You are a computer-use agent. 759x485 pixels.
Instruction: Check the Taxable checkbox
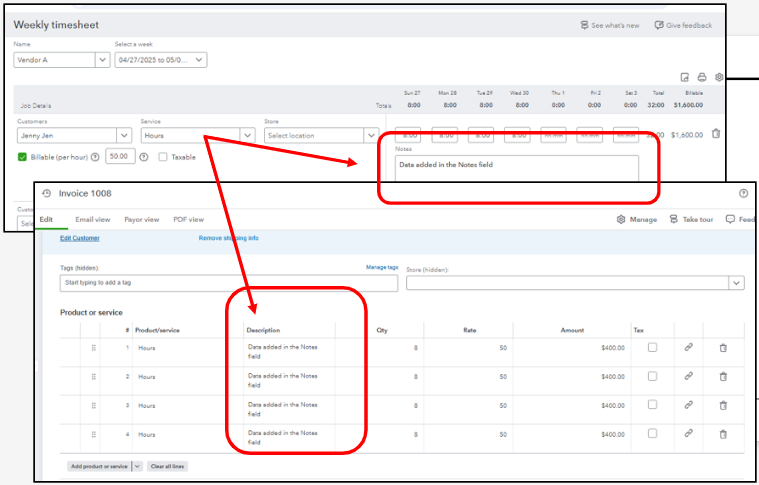click(163, 157)
